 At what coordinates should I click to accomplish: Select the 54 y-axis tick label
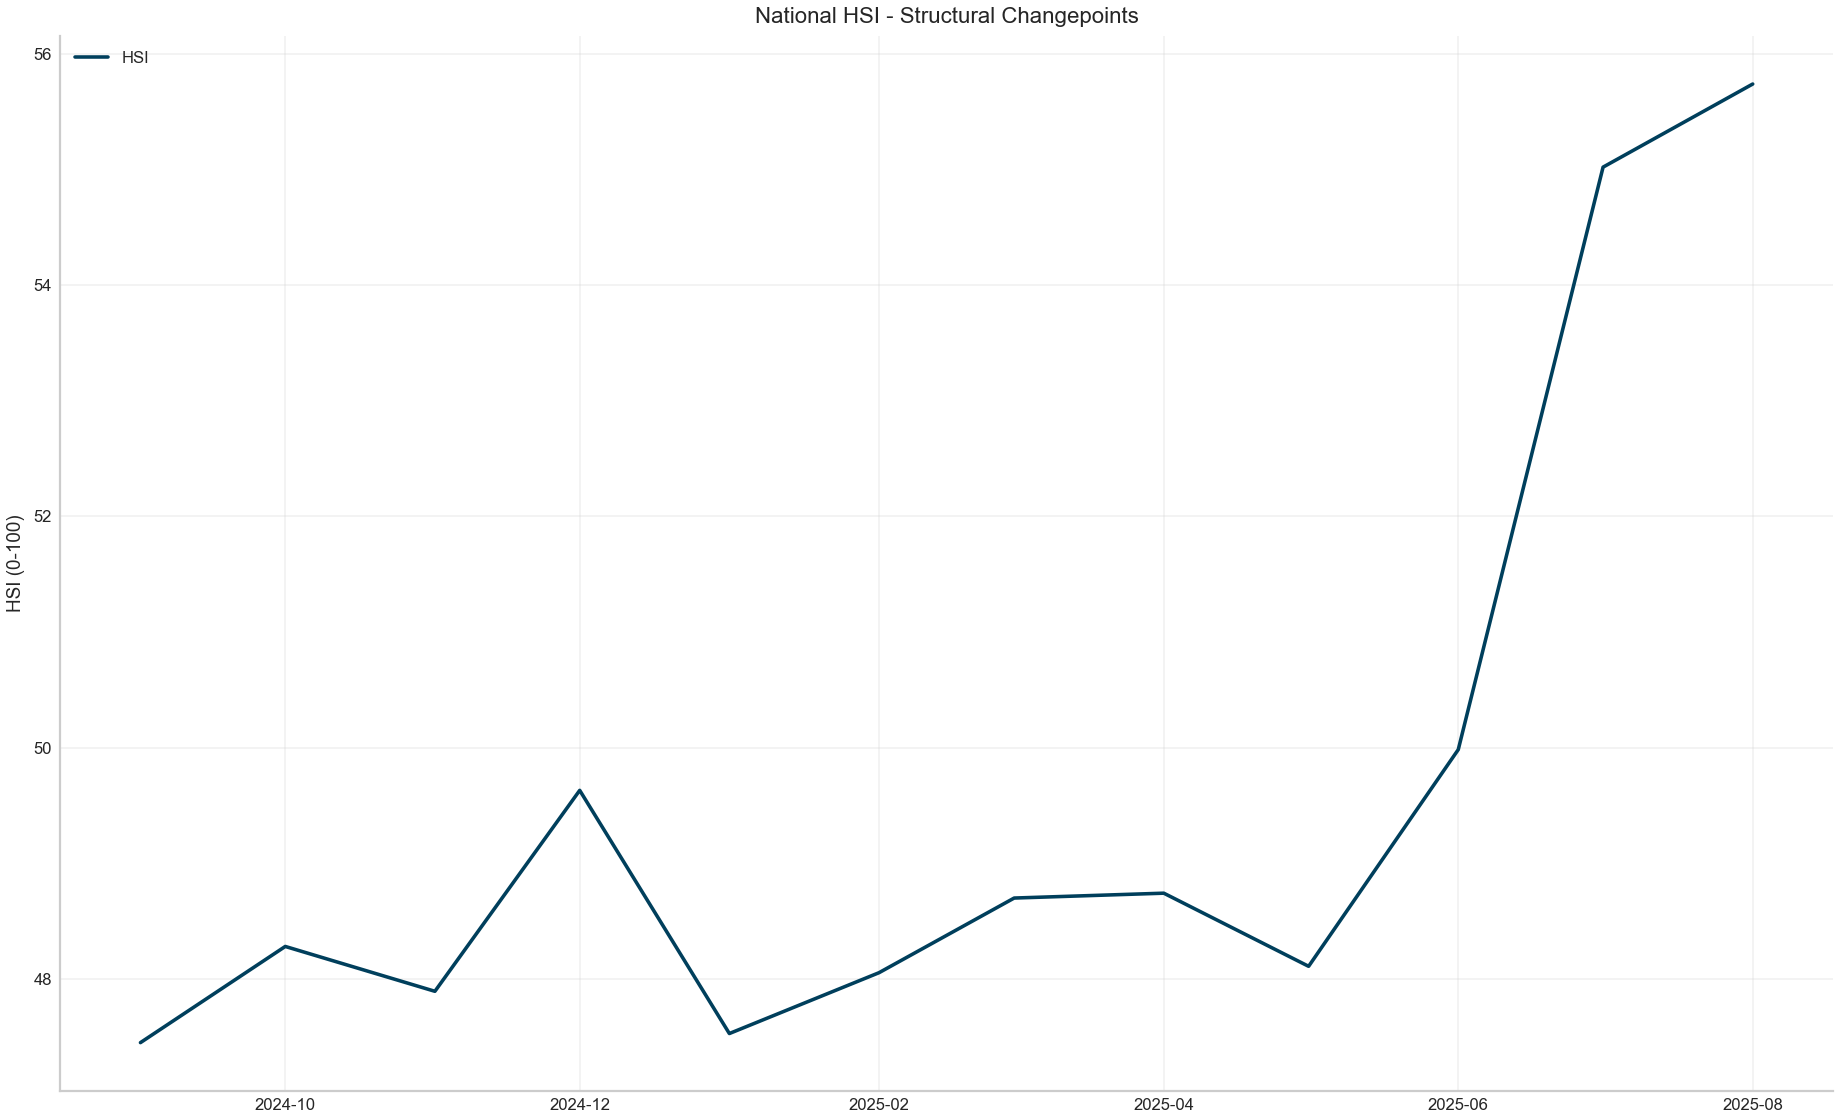[42, 285]
